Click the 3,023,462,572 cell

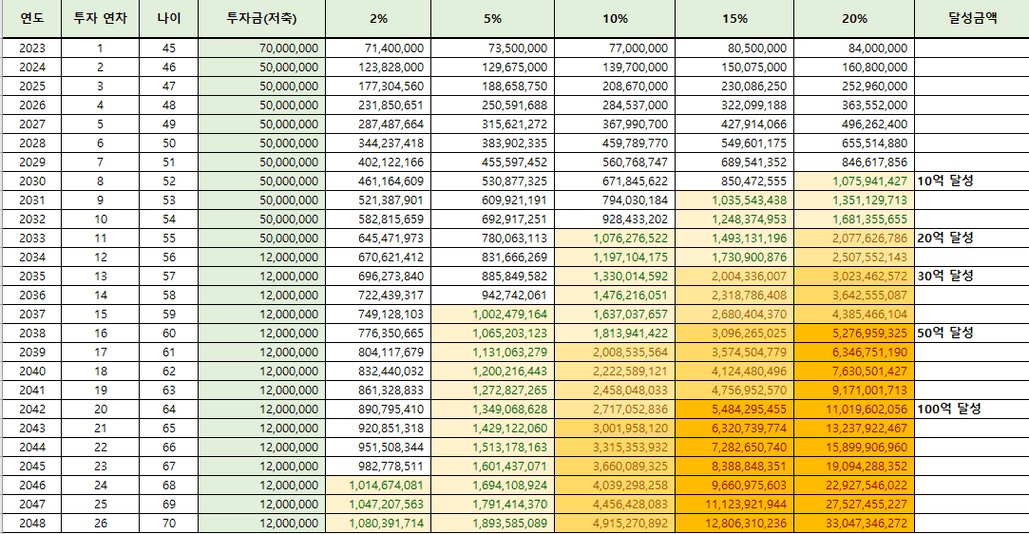coord(854,276)
